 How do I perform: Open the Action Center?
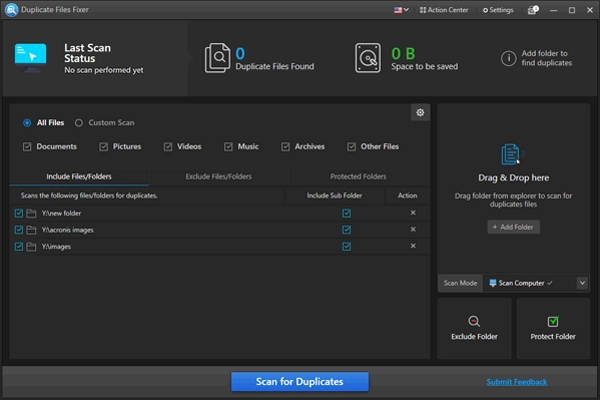(444, 10)
